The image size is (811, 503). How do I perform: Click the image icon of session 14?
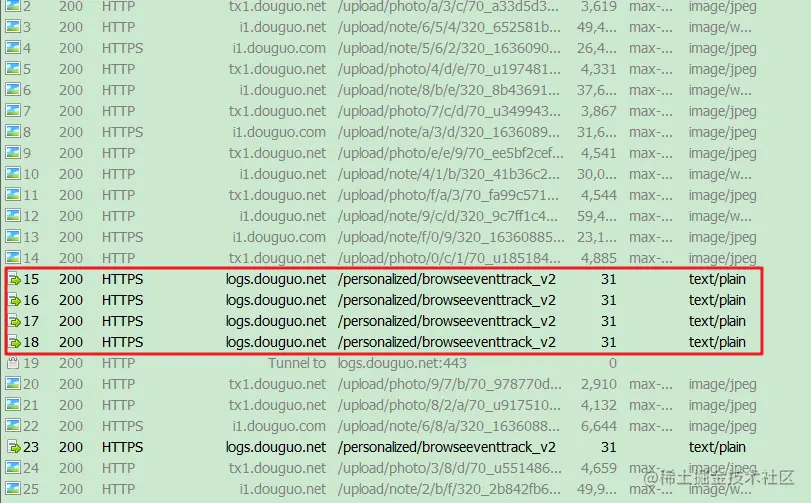coord(13,258)
